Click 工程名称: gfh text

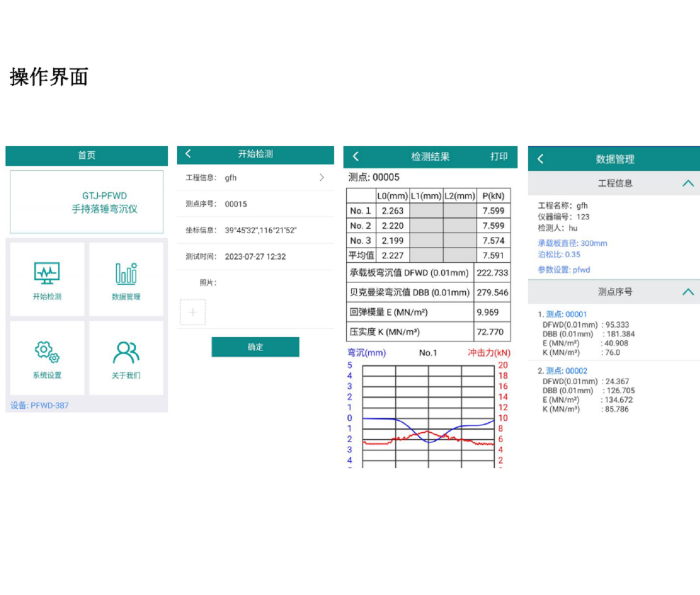click(562, 206)
